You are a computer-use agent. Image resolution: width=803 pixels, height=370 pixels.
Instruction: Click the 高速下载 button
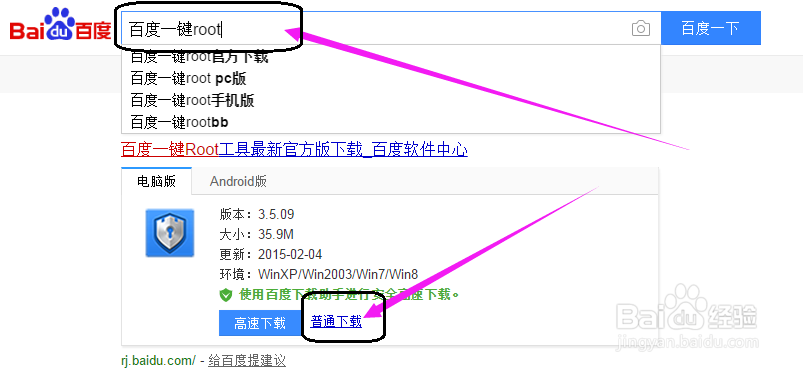tap(260, 323)
